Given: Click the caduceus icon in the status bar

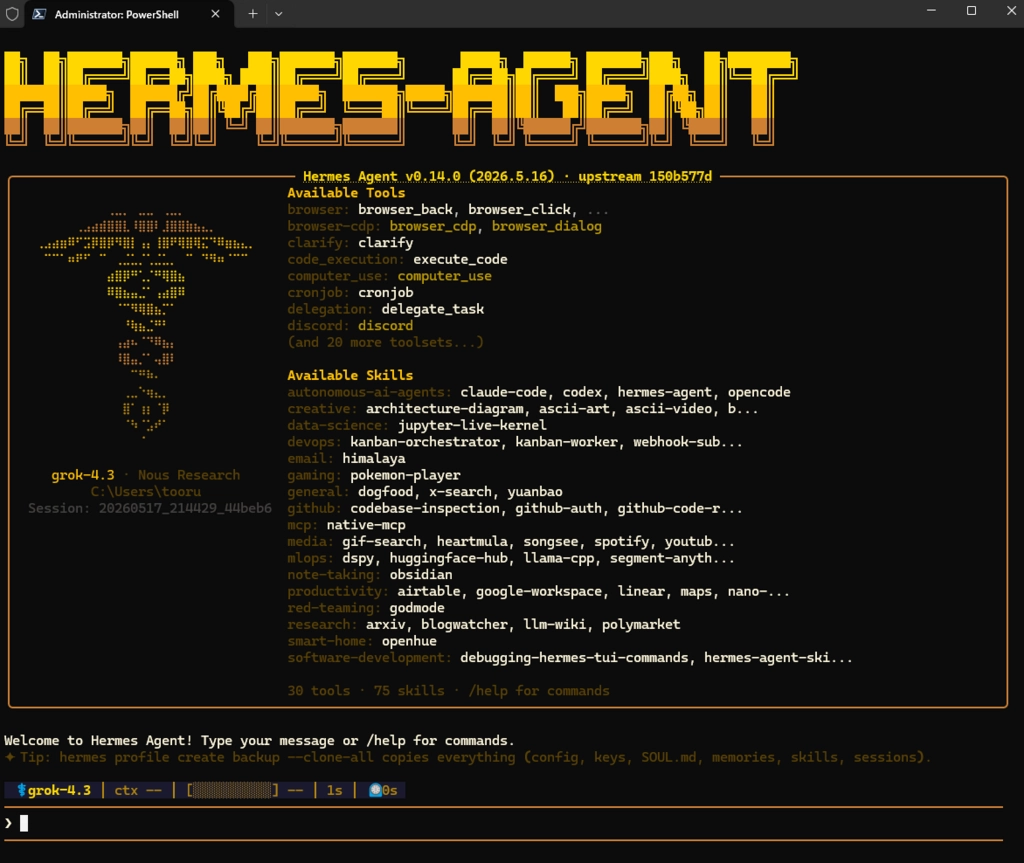Looking at the screenshot, I should tap(21, 790).
